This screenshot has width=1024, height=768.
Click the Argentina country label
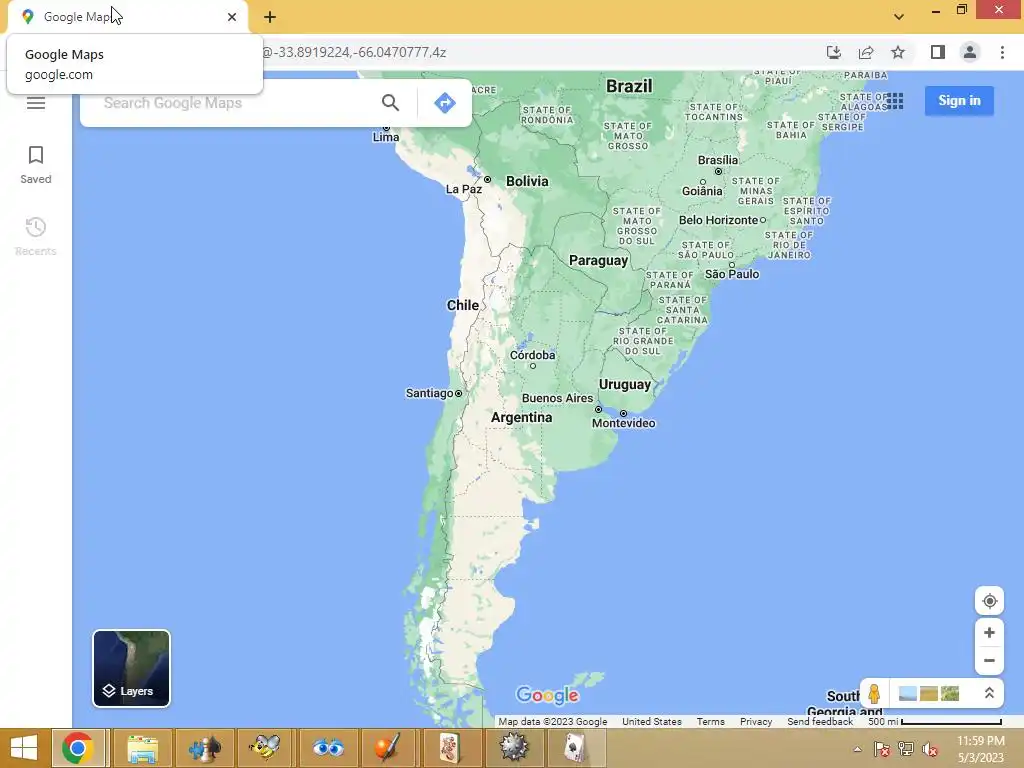tap(521, 417)
